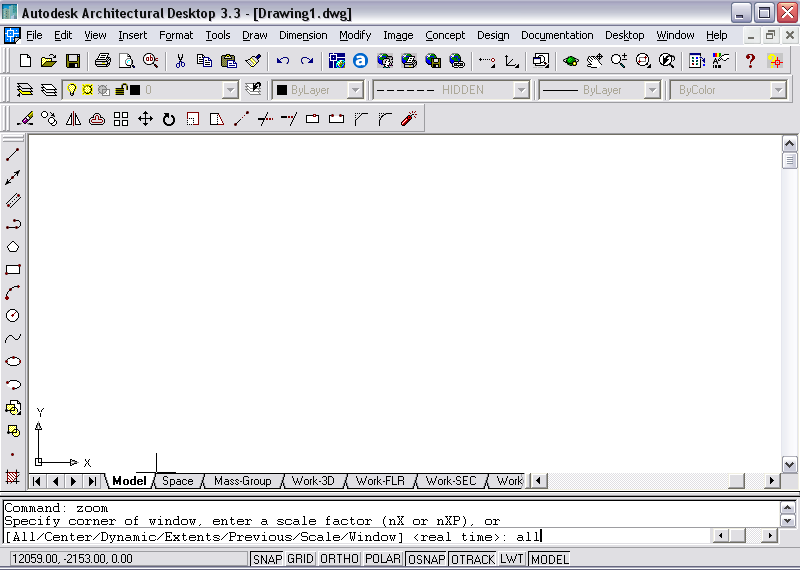Image resolution: width=800 pixels, height=570 pixels.
Task: Click the Paste clipboard icon
Action: coord(229,61)
